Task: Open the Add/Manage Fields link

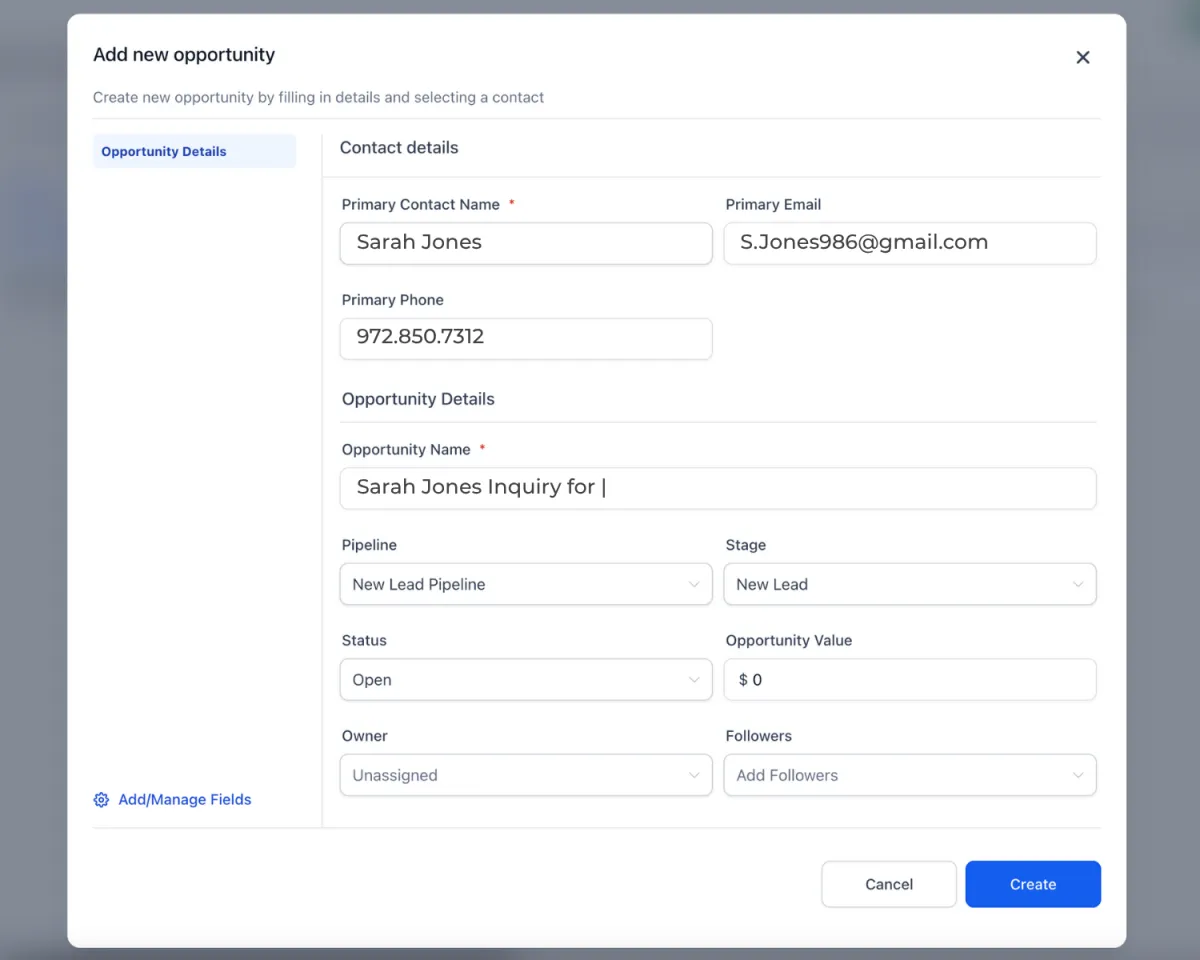Action: click(185, 800)
